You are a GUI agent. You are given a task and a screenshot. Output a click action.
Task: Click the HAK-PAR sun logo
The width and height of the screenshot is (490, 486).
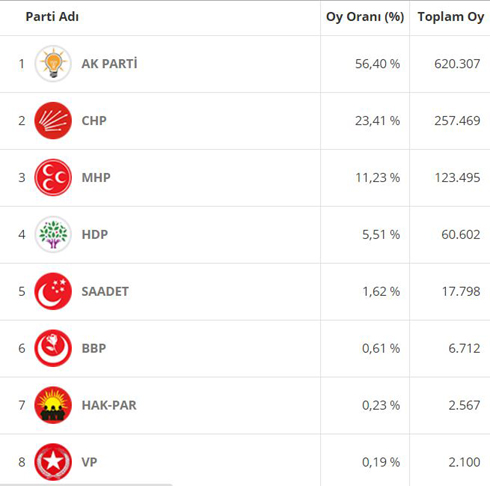click(x=53, y=405)
